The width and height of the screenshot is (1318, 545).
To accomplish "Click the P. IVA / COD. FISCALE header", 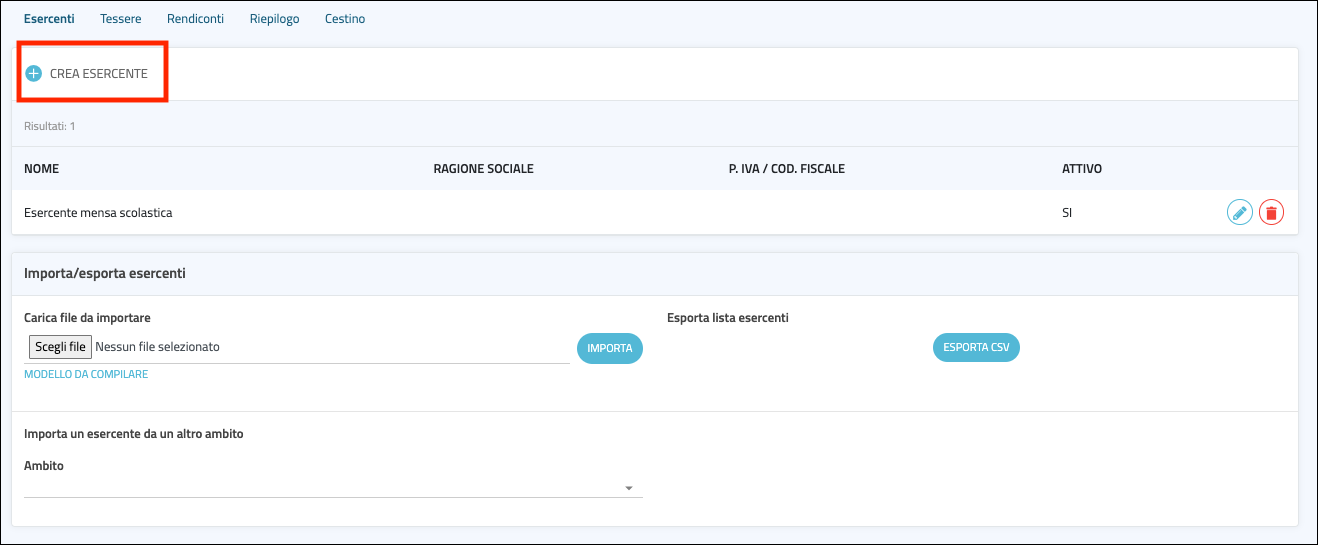I will (786, 169).
